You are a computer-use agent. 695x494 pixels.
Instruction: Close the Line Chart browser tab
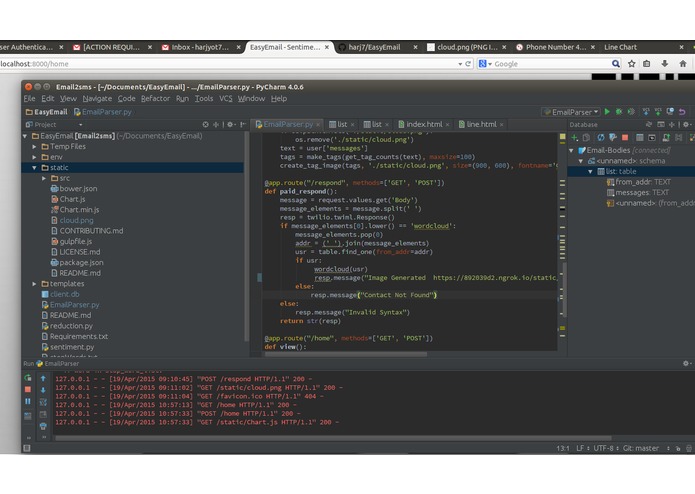pos(681,47)
